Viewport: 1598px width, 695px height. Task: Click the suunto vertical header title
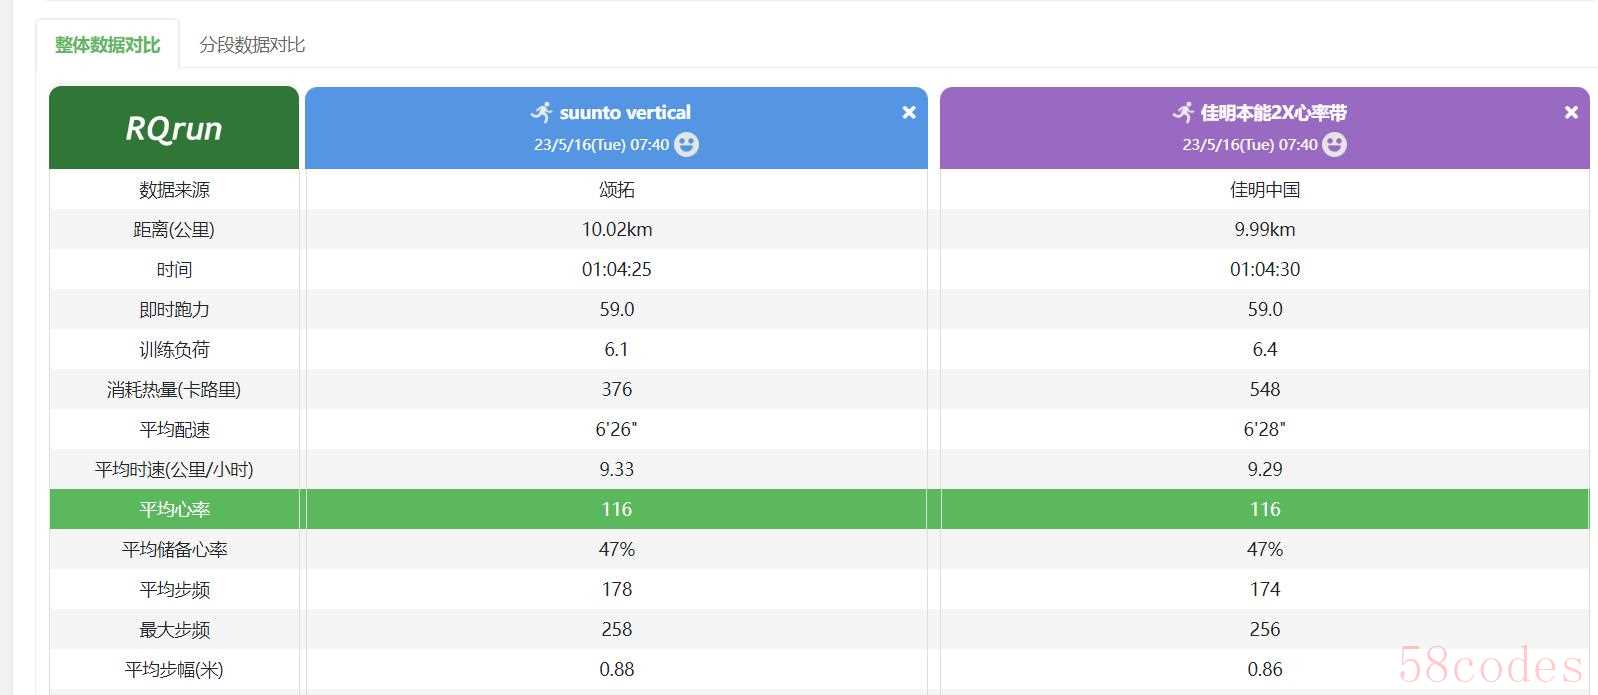coord(625,113)
